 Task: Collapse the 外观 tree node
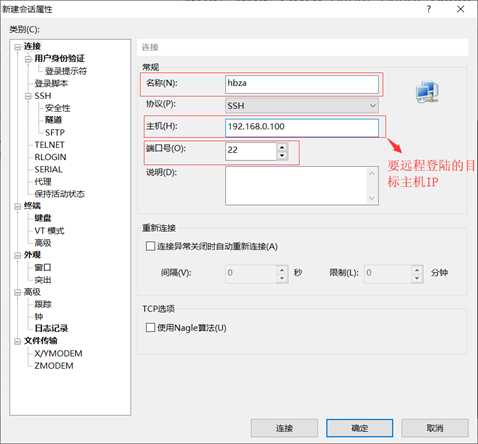pos(18,255)
